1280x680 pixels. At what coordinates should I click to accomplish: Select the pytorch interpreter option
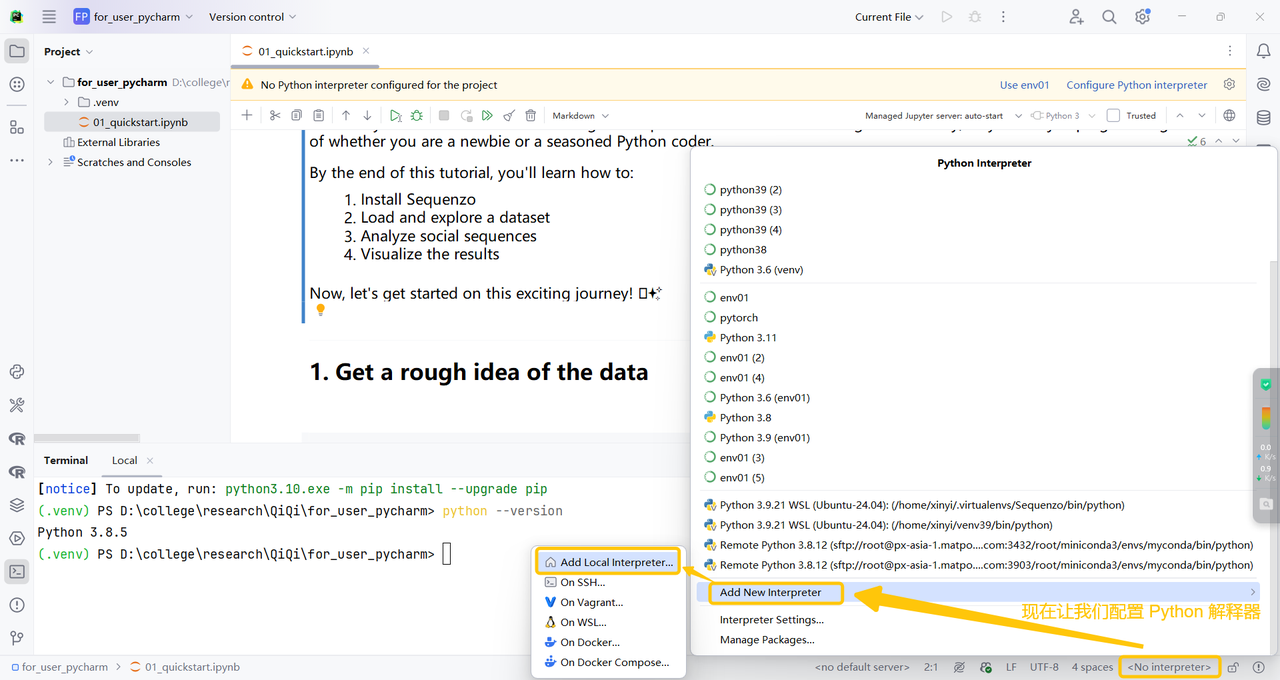pos(738,318)
